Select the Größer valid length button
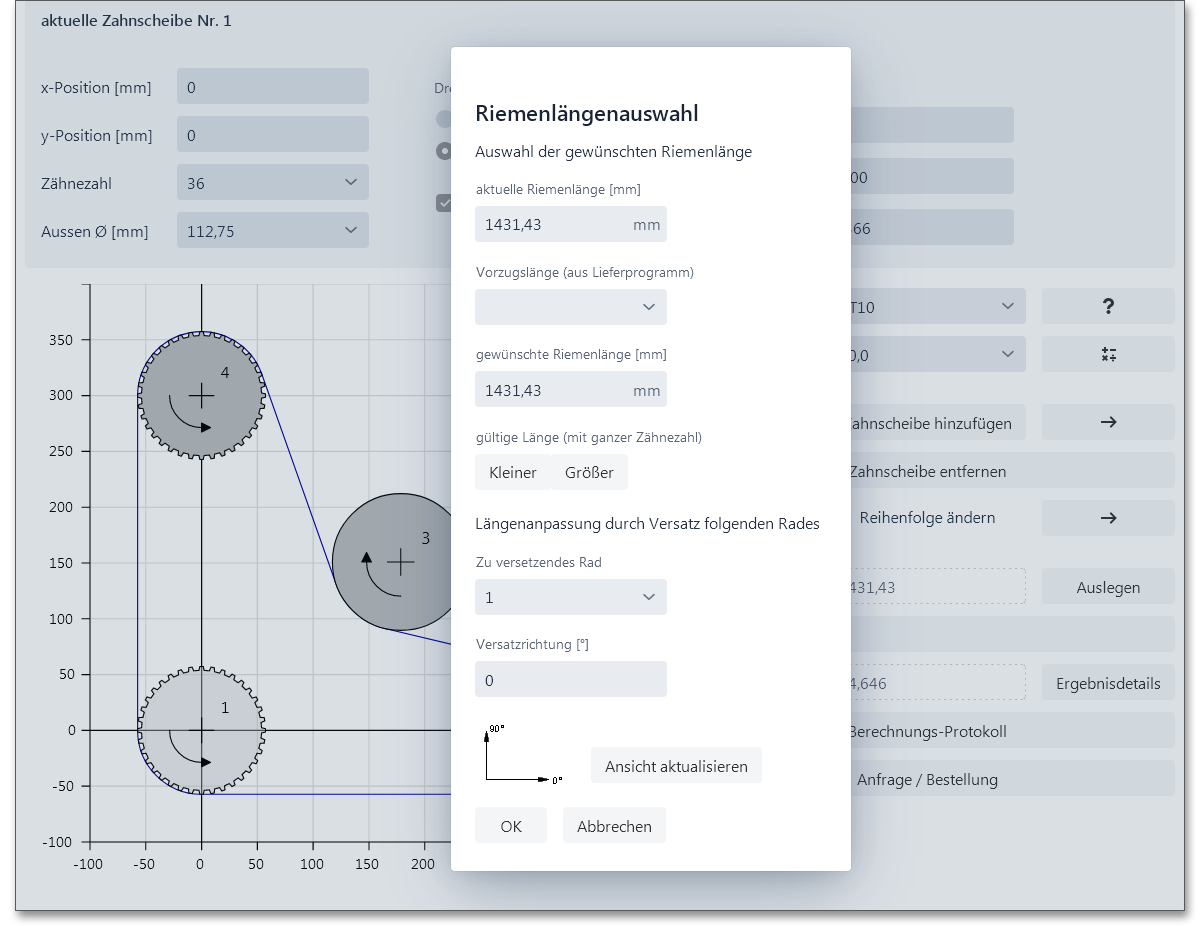This screenshot has width=1200, height=926. point(589,472)
